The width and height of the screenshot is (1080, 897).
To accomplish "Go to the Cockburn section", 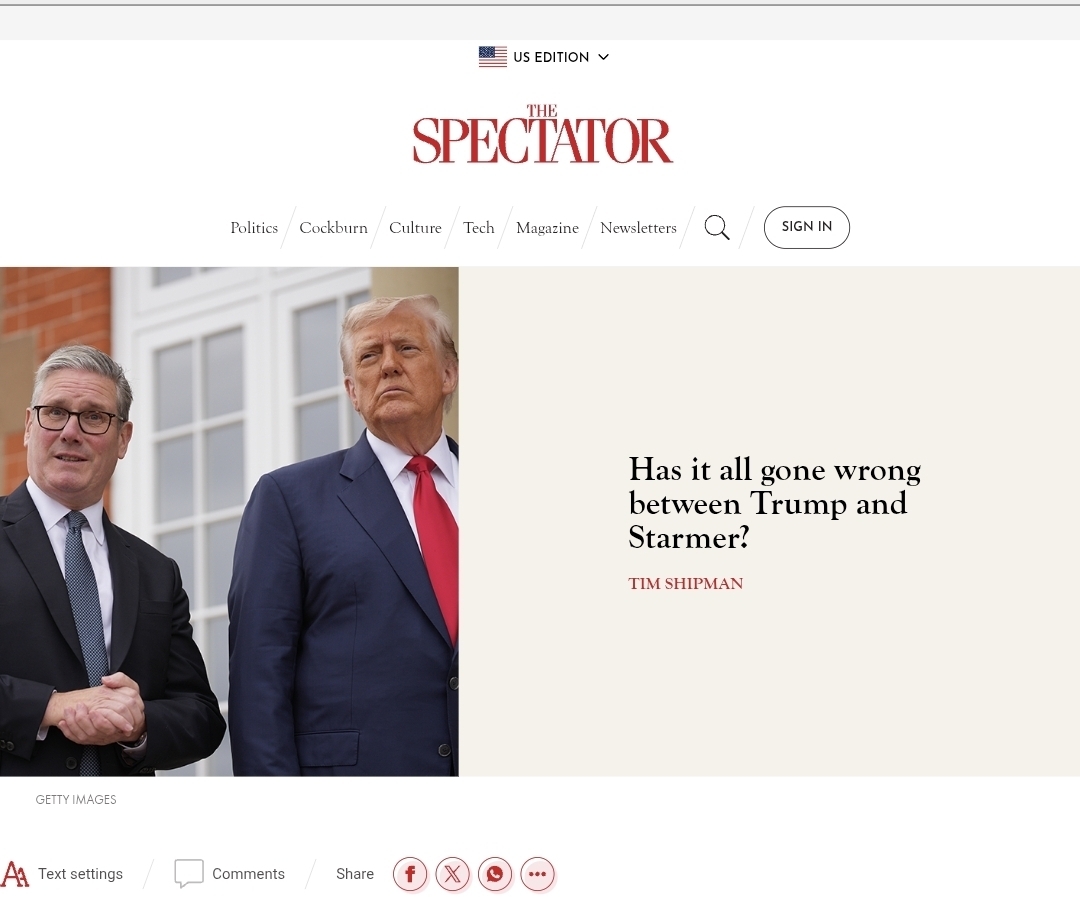I will 333,227.
